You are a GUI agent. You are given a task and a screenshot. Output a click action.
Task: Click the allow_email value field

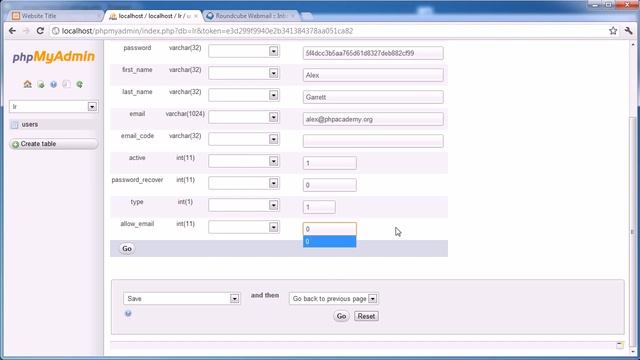[330, 229]
